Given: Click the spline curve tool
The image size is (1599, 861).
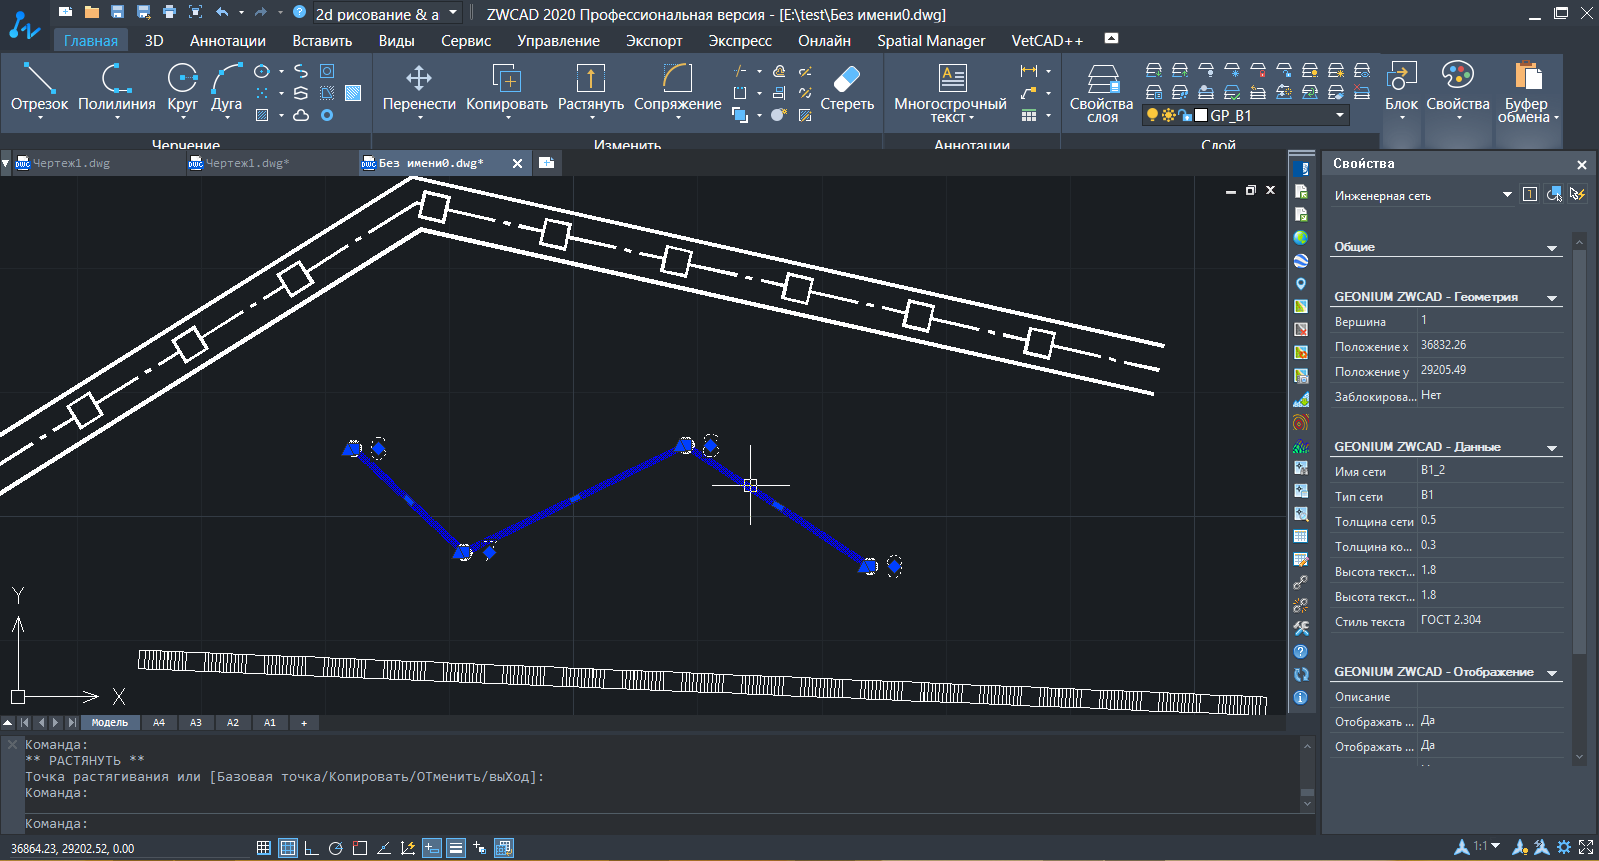Looking at the screenshot, I should [301, 72].
